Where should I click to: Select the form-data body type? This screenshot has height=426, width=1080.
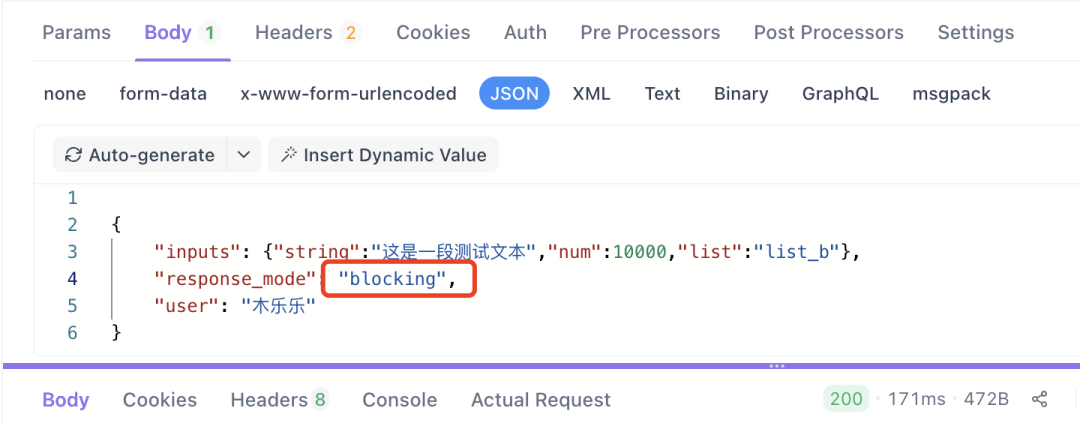pyautogui.click(x=163, y=94)
